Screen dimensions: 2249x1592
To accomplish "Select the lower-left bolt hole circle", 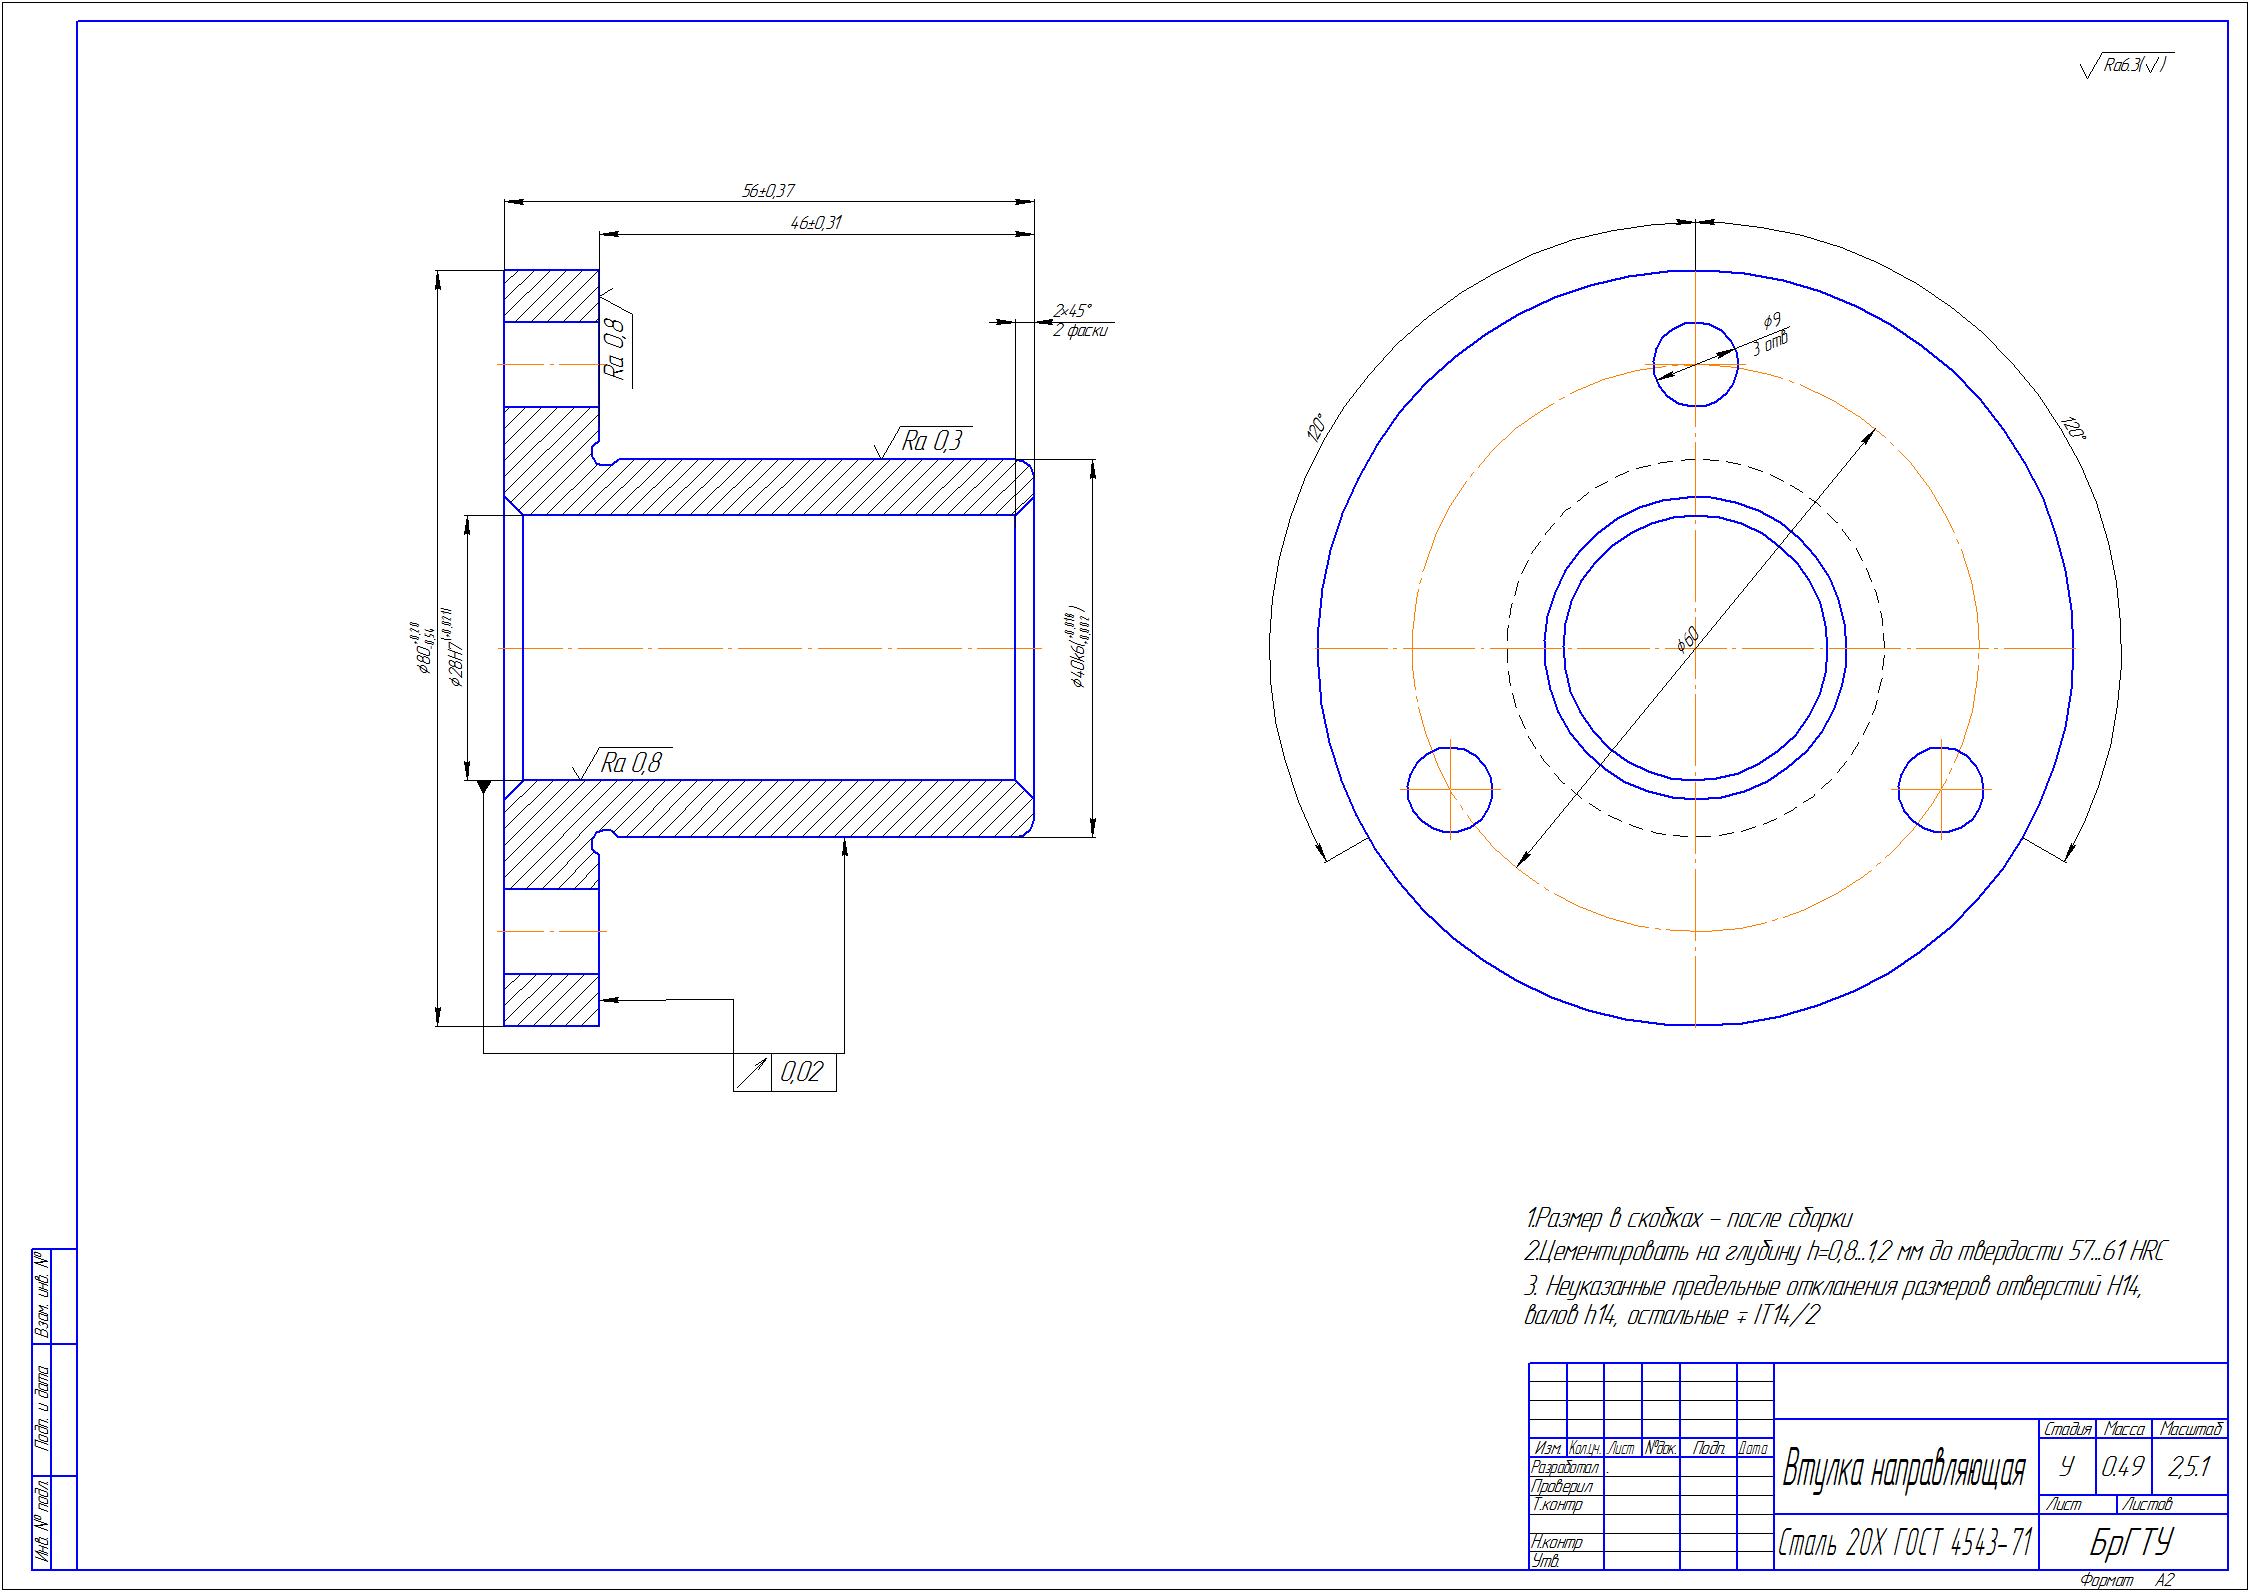I will tap(1450, 789).
